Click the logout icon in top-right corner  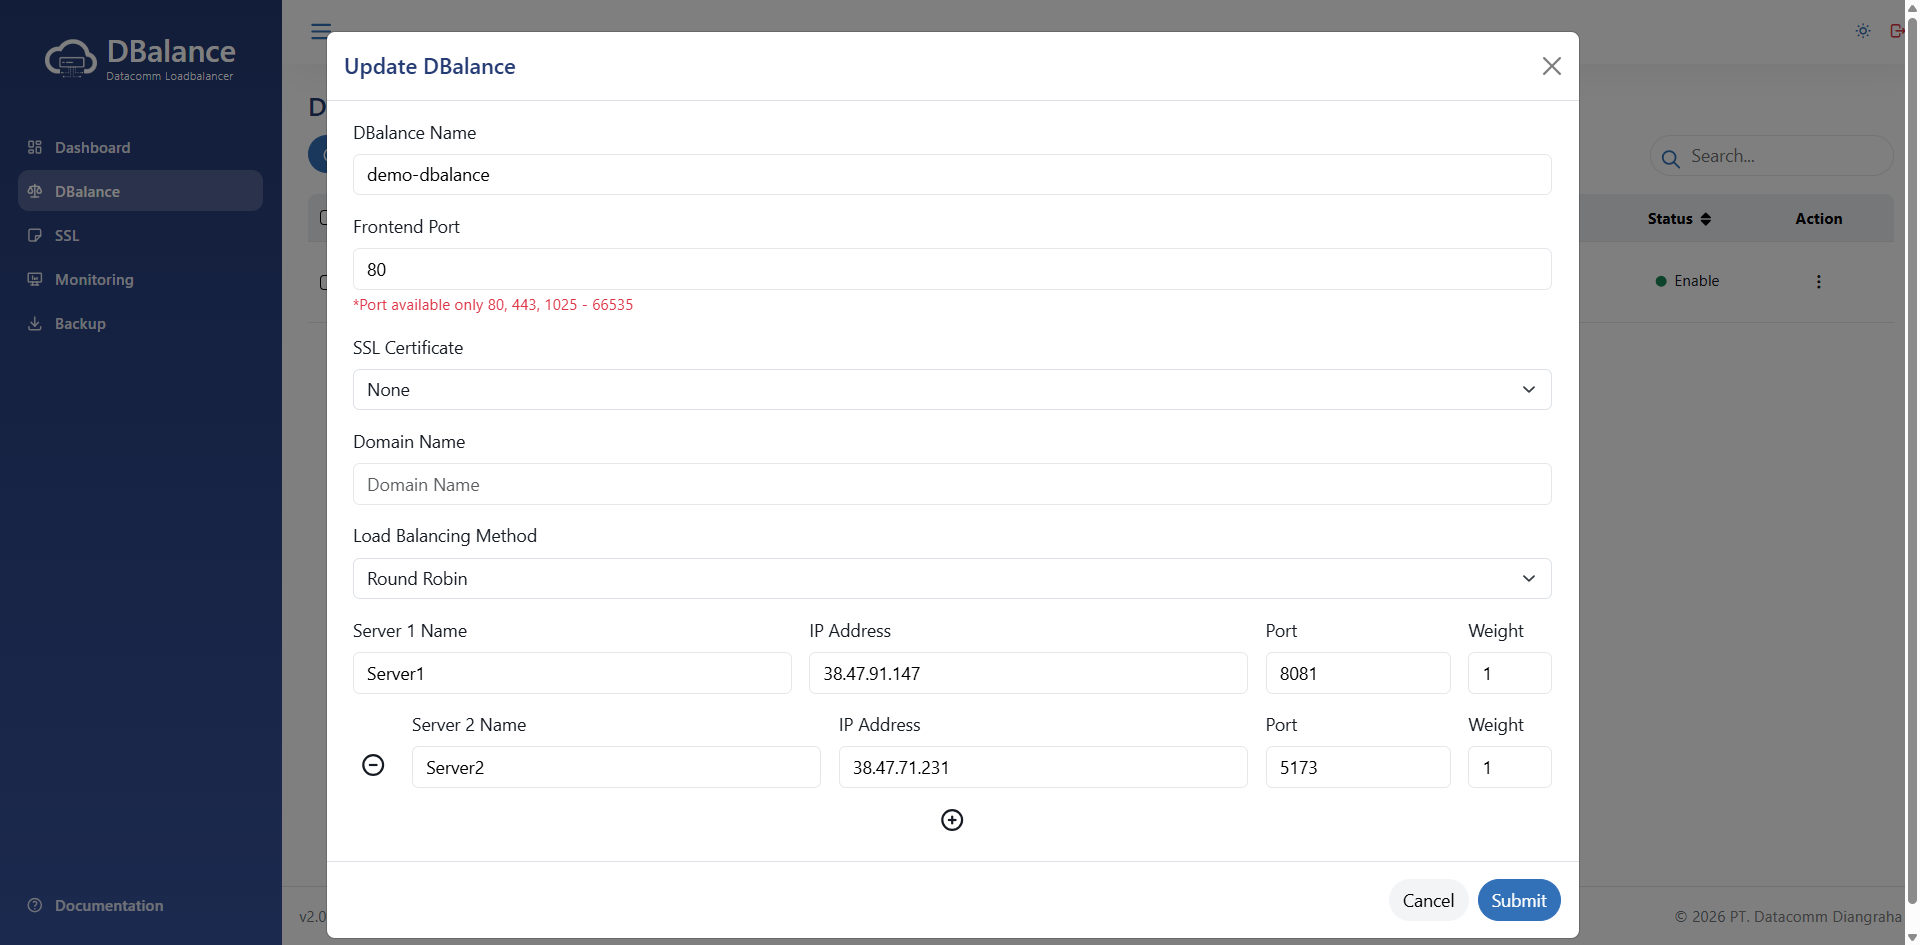coord(1896,31)
